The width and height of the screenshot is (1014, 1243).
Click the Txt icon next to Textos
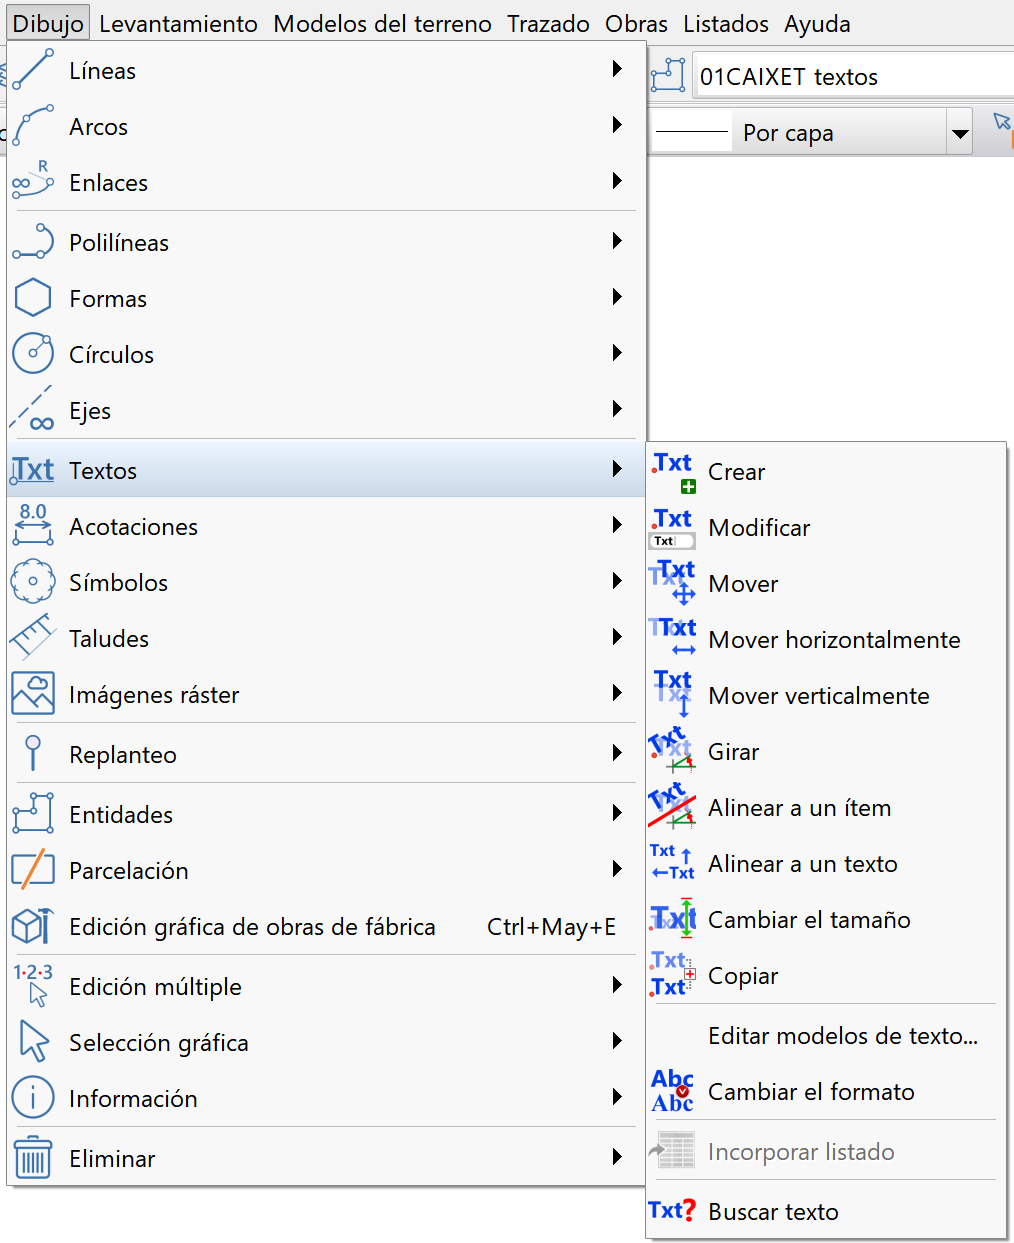coord(31,470)
